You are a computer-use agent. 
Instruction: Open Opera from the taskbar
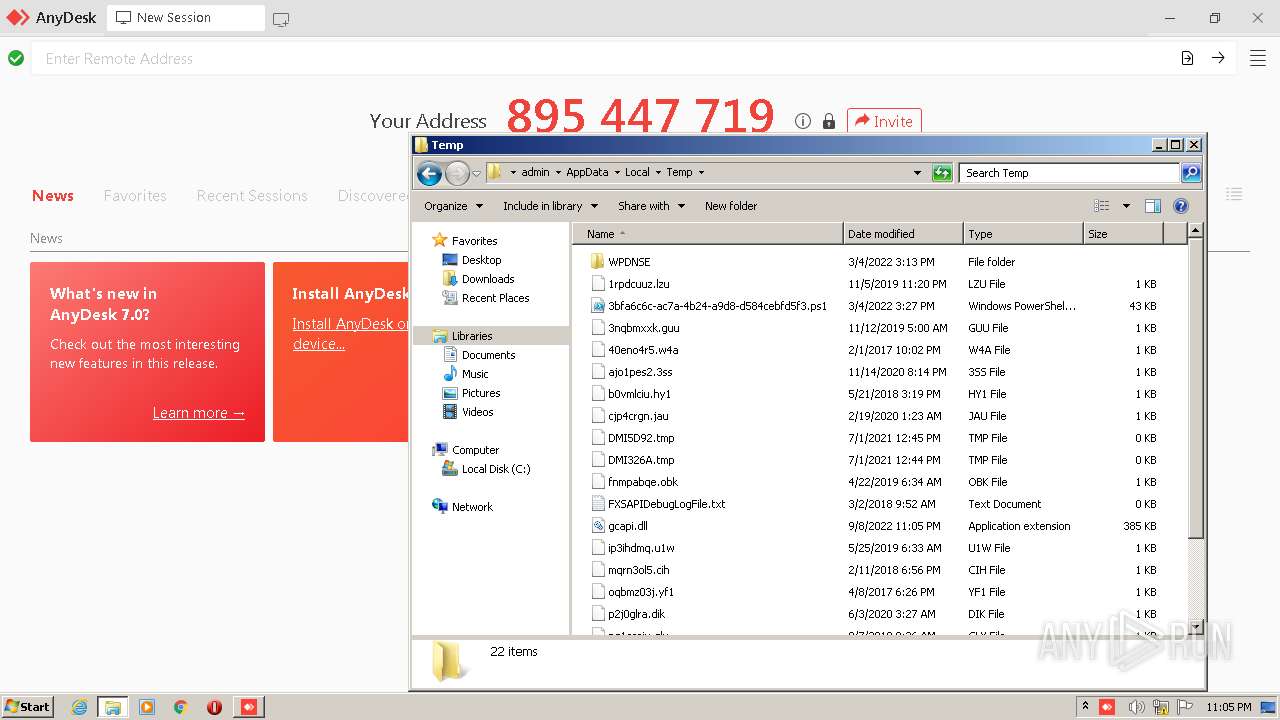[x=214, y=707]
